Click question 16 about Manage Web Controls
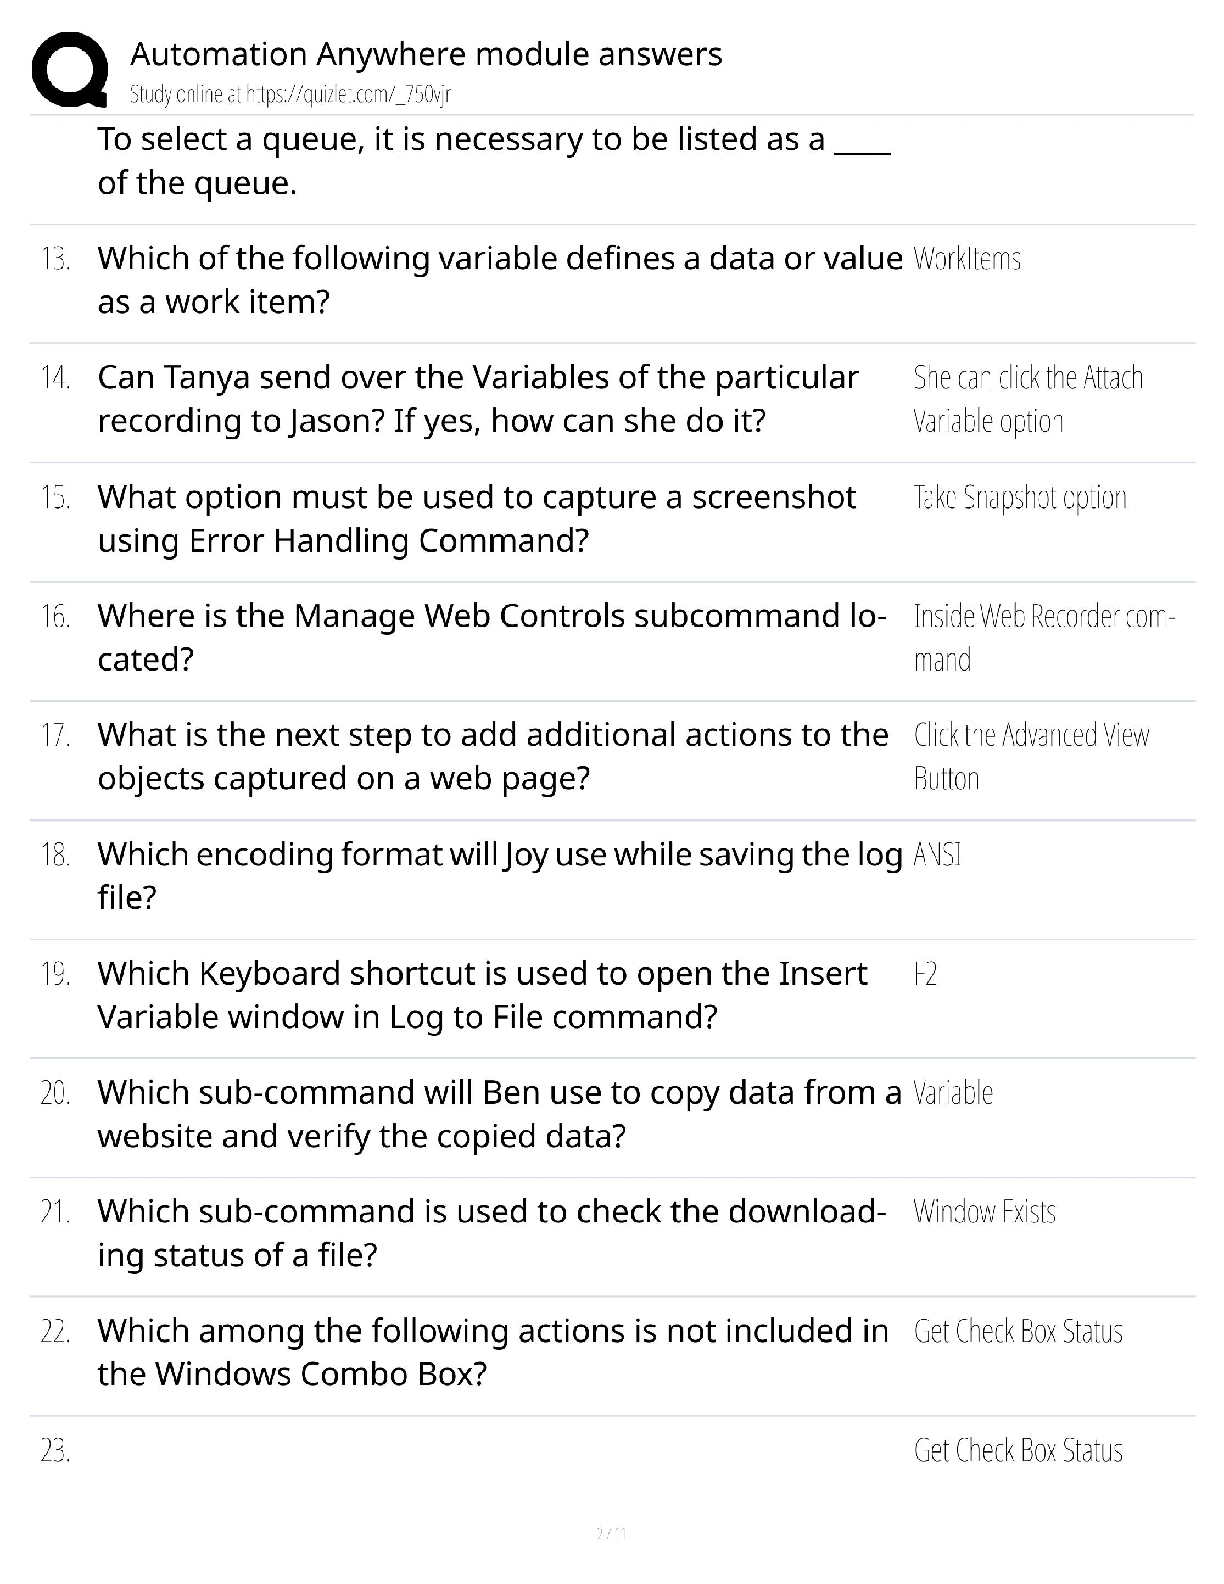The height and width of the screenshot is (1584, 1224). pos(492,637)
